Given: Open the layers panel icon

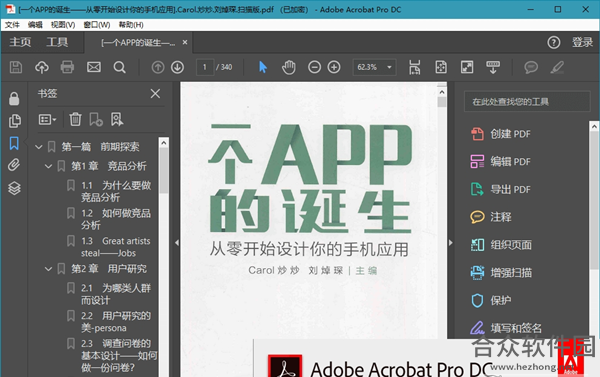Looking at the screenshot, I should coord(14,188).
